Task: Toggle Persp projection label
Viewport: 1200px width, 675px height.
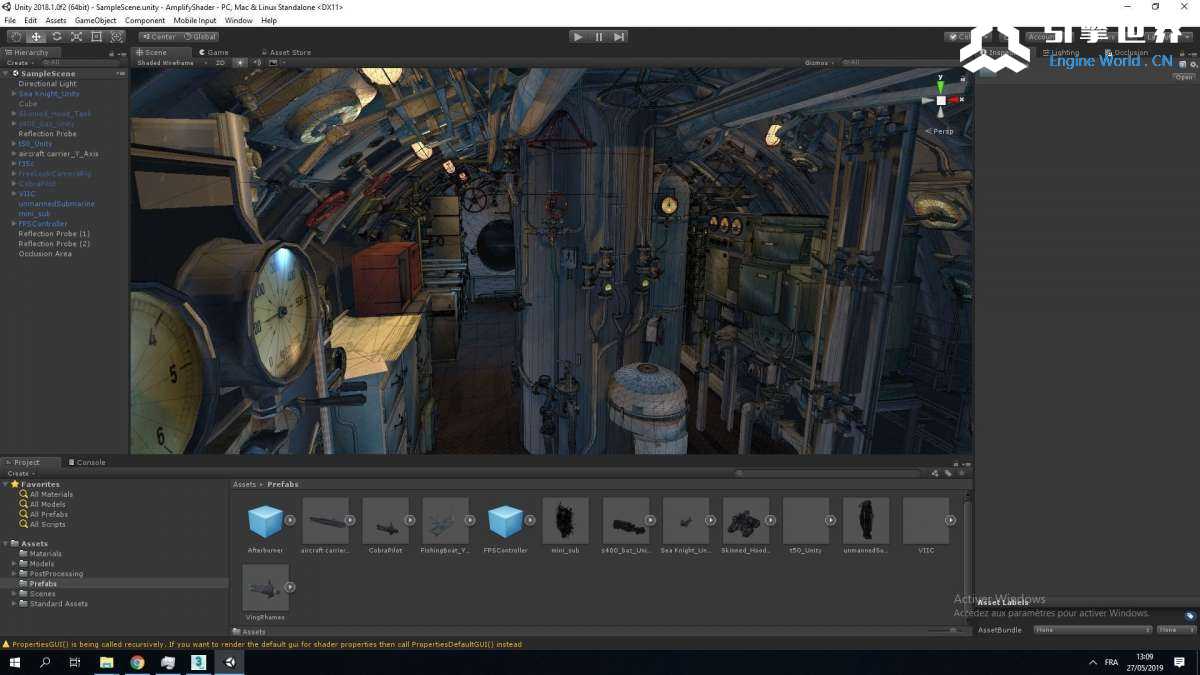Action: click(940, 131)
